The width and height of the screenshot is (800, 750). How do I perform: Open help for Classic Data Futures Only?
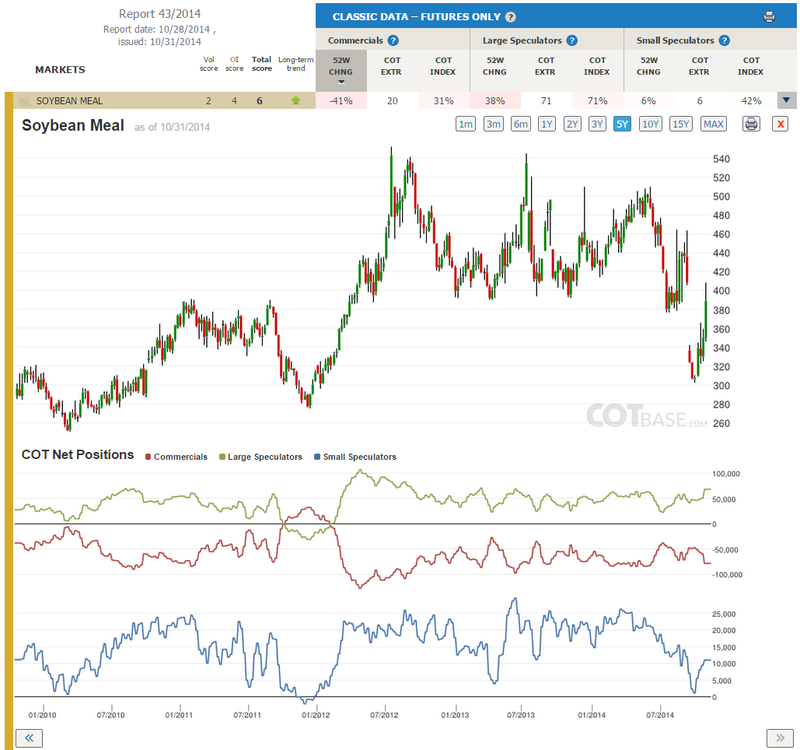(510, 17)
